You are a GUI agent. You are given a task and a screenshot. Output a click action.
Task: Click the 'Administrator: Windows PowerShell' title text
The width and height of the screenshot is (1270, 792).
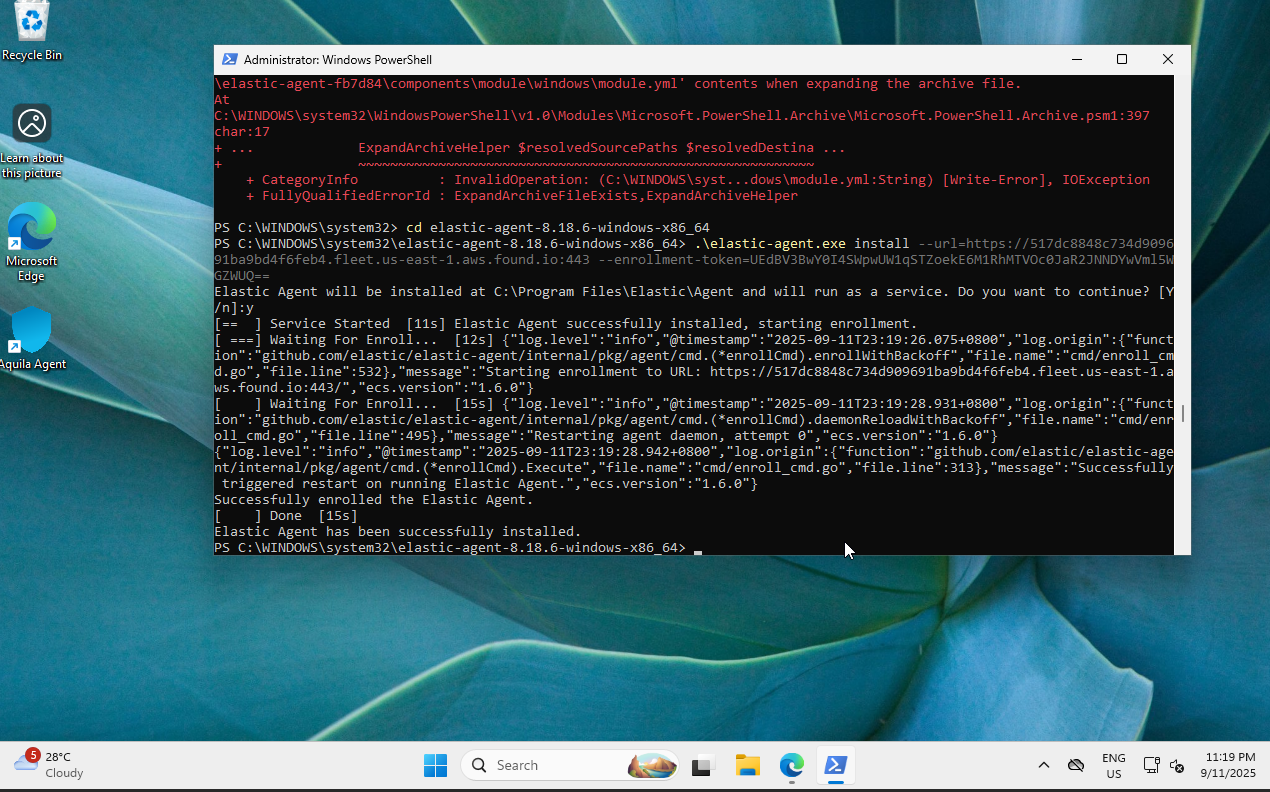[338, 60]
